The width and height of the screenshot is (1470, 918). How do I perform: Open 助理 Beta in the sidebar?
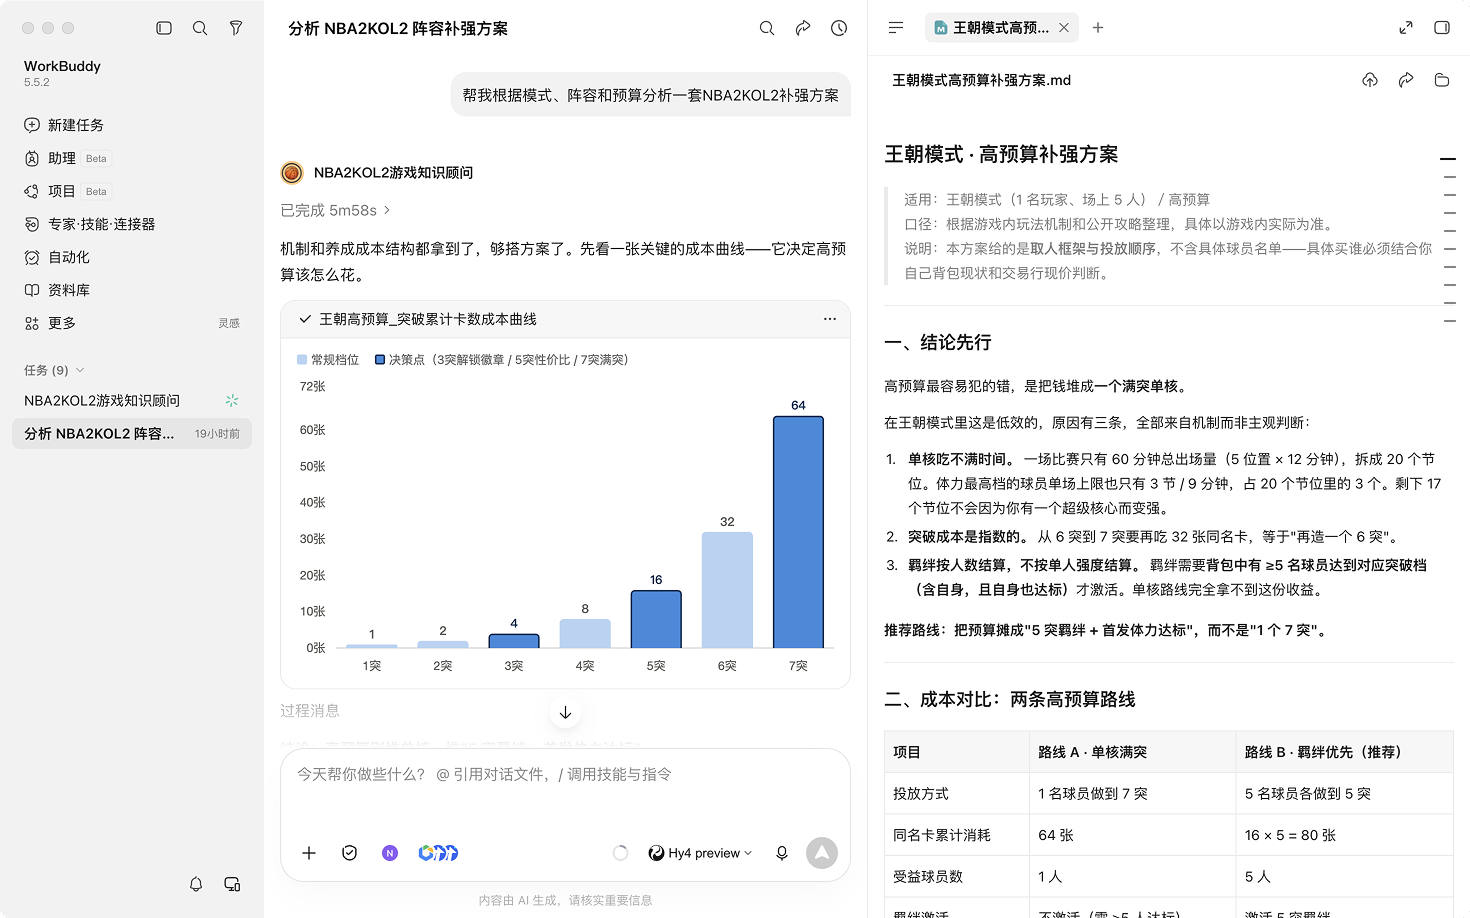(132, 158)
